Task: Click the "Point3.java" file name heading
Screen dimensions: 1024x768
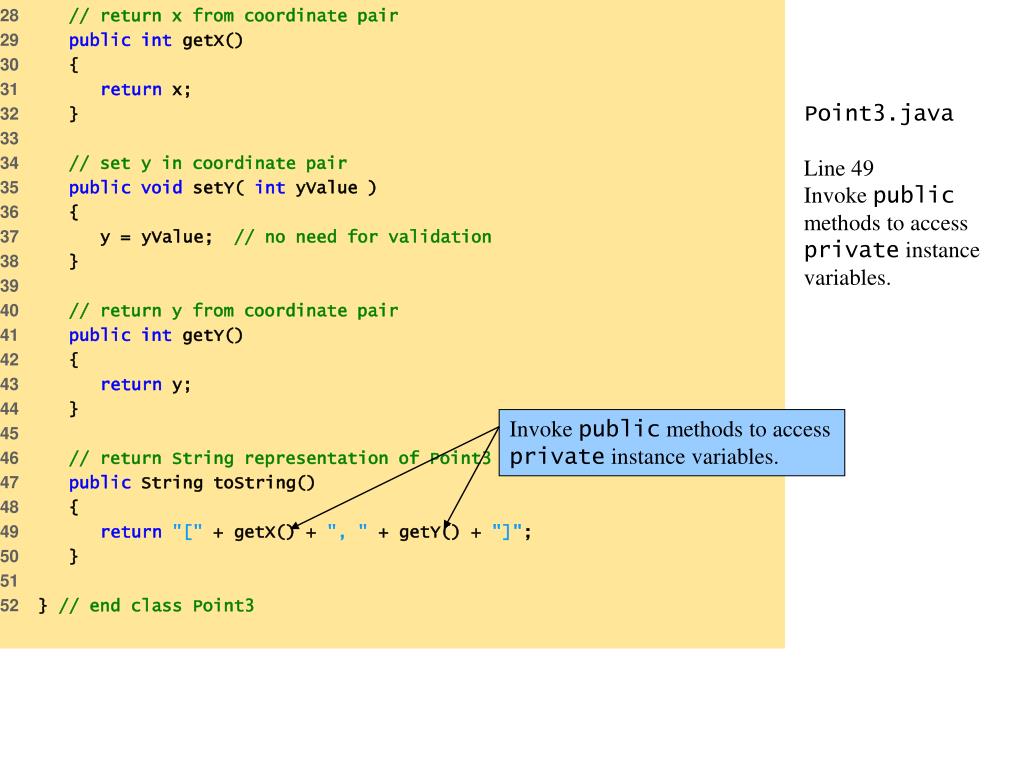Action: click(x=878, y=114)
